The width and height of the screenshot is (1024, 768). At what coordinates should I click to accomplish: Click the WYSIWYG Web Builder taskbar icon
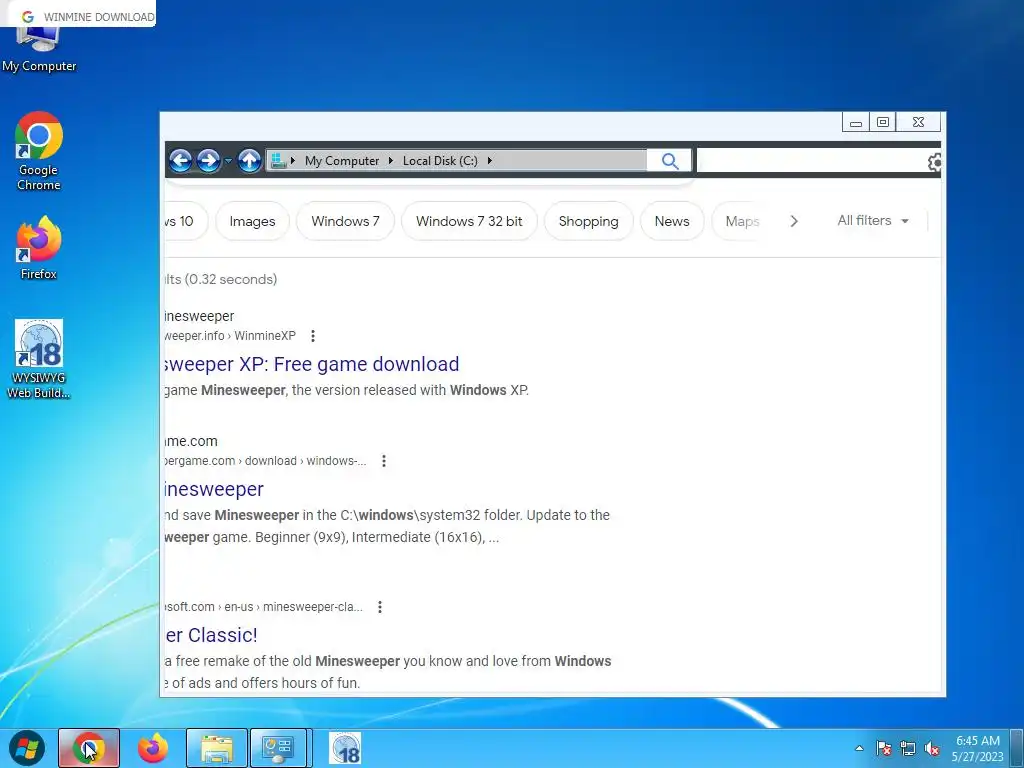click(345, 748)
